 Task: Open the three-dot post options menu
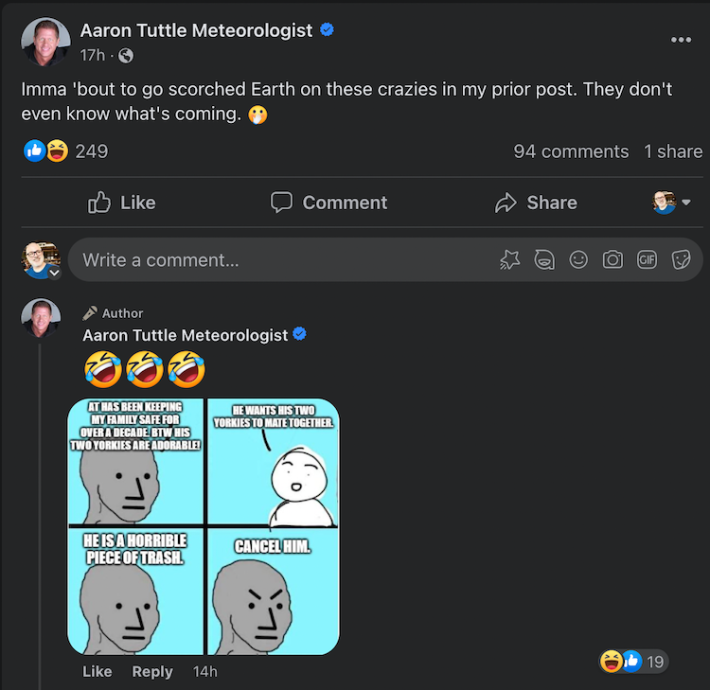tap(681, 40)
